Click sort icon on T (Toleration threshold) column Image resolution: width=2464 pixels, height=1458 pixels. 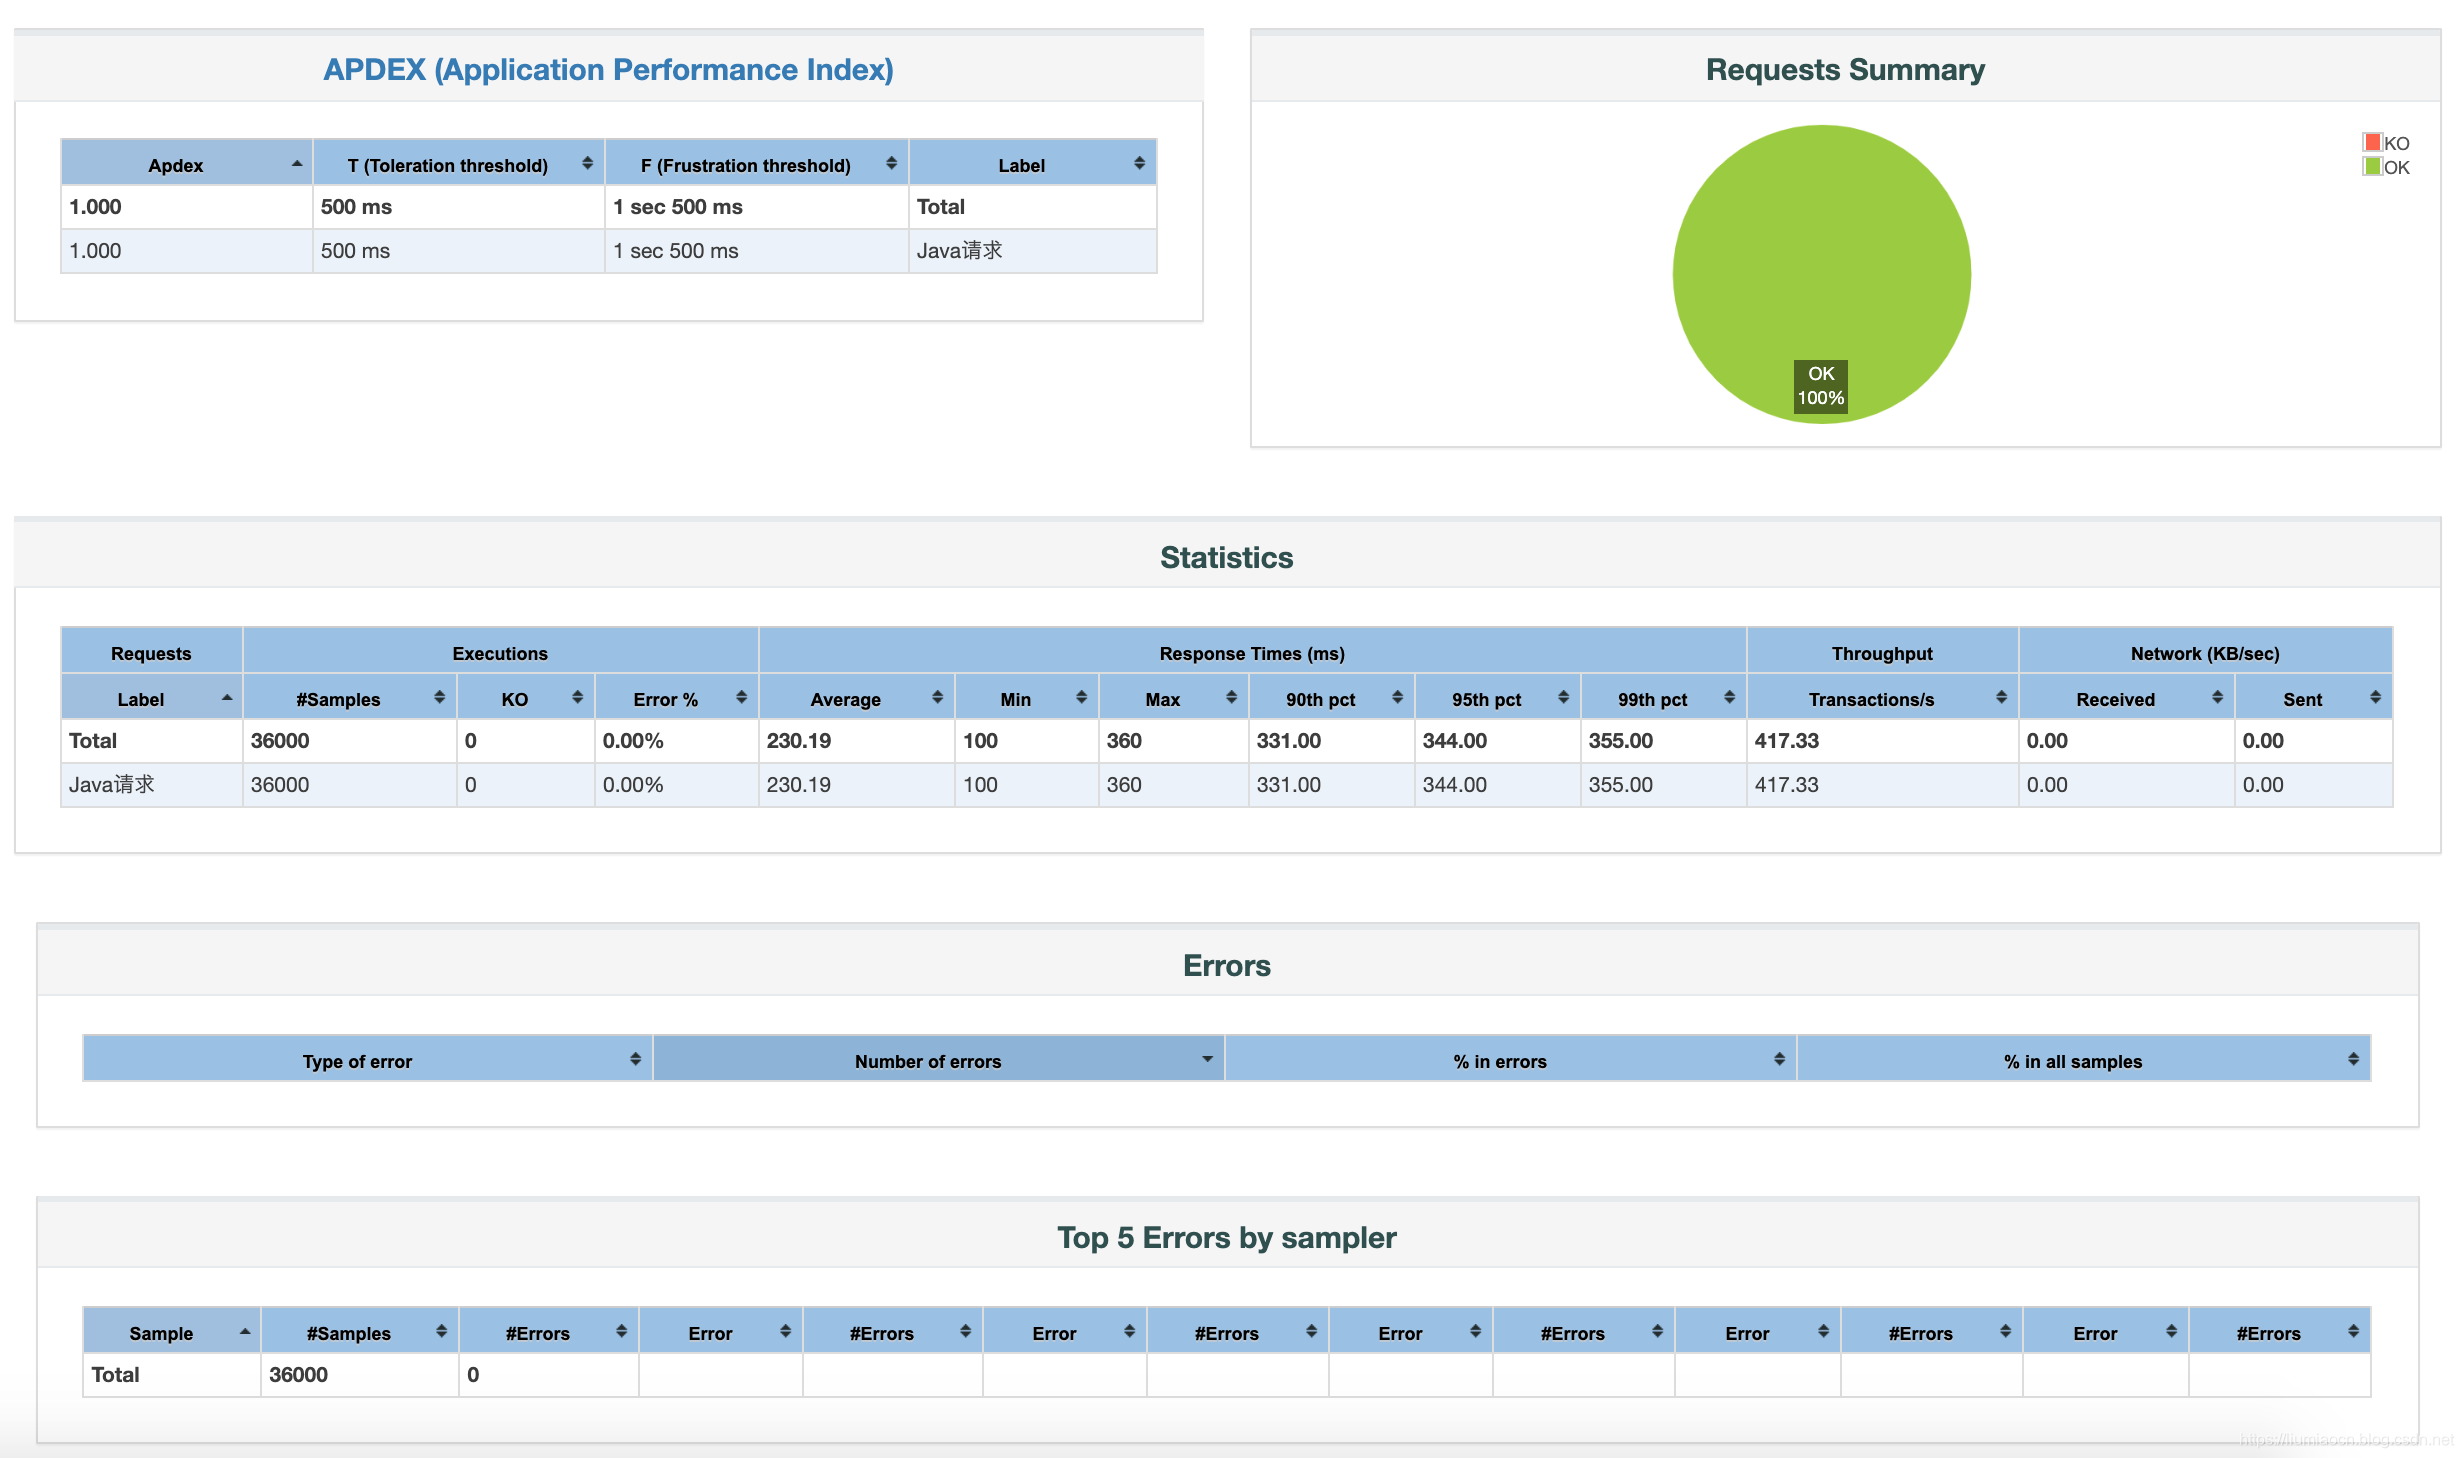tap(587, 163)
